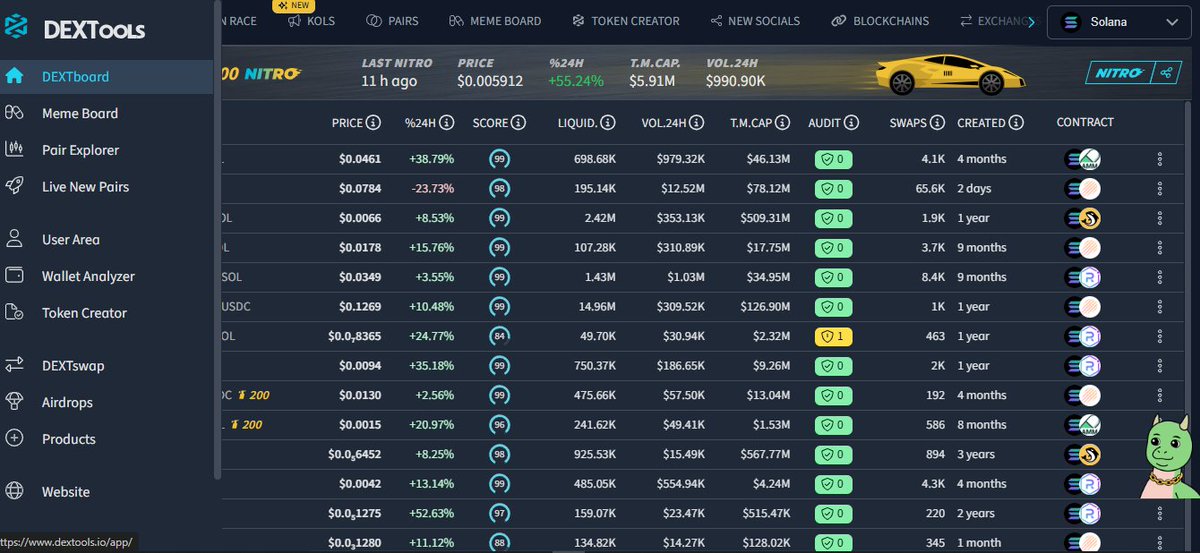
Task: Switch to MEME BOARD in top navigation
Action: 495,21
